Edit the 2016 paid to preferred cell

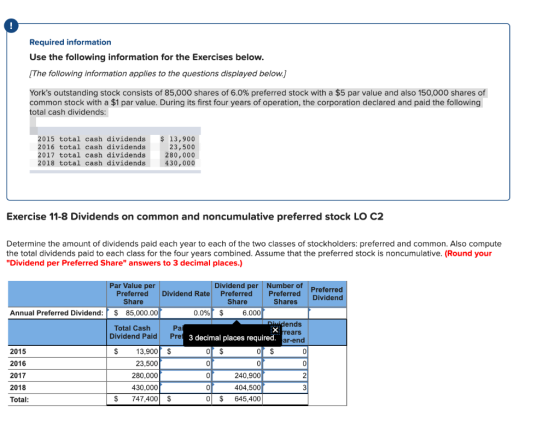[x=186, y=364]
